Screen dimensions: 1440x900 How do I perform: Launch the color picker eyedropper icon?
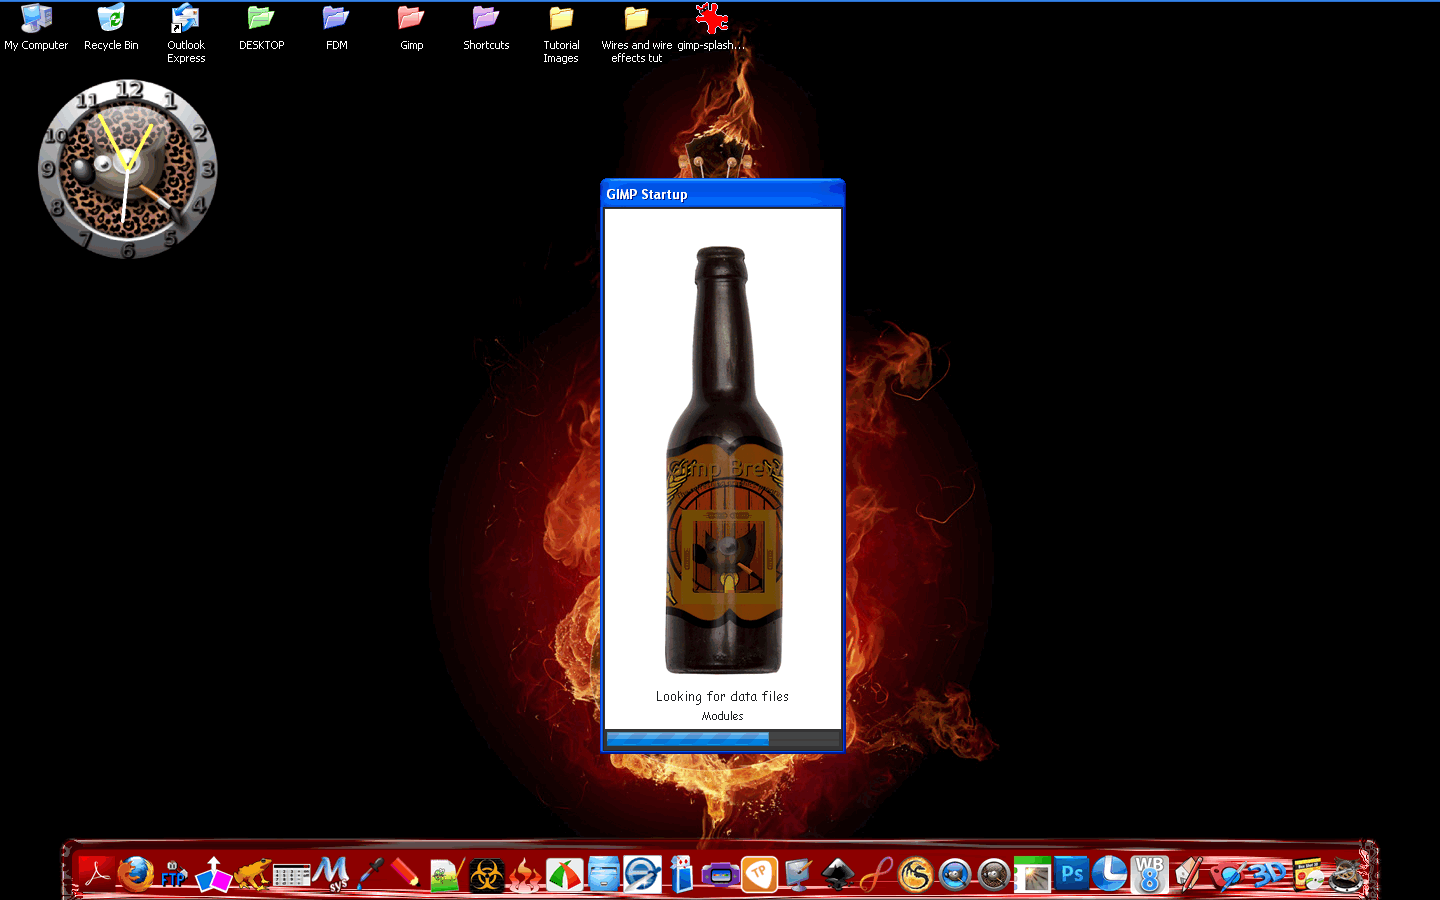pyautogui.click(x=370, y=874)
